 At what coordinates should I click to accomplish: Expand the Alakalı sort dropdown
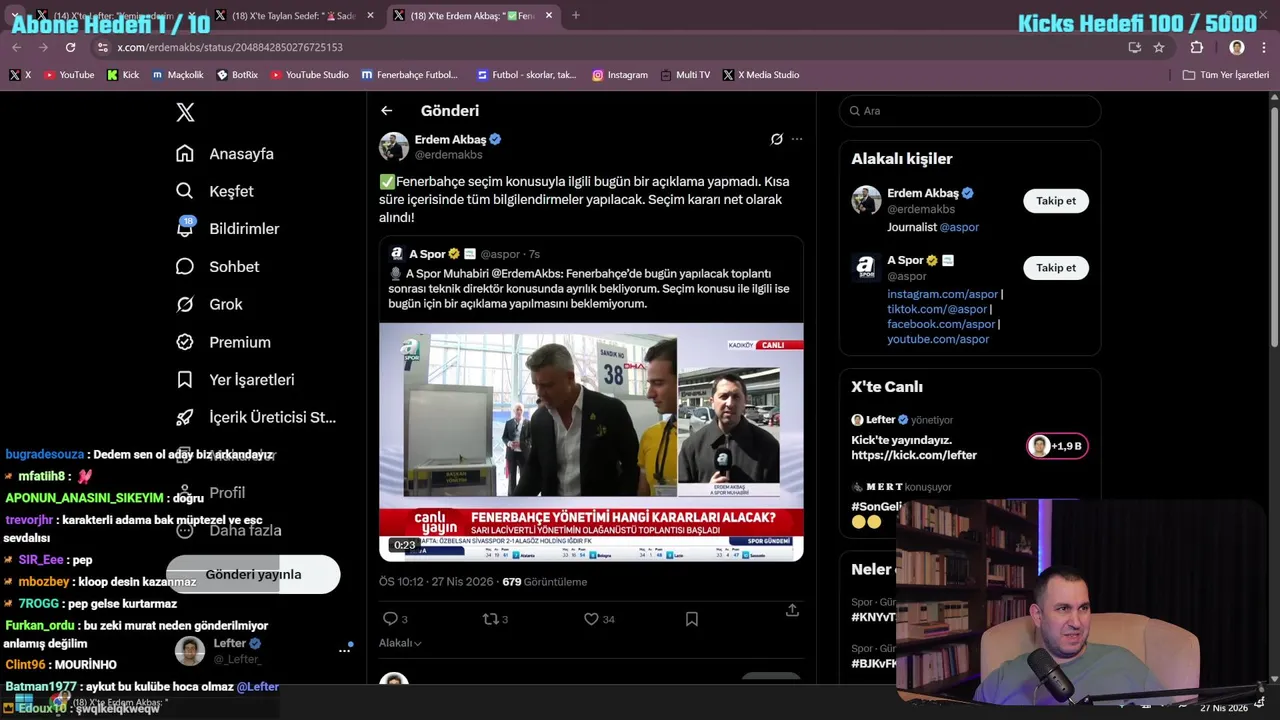click(400, 643)
